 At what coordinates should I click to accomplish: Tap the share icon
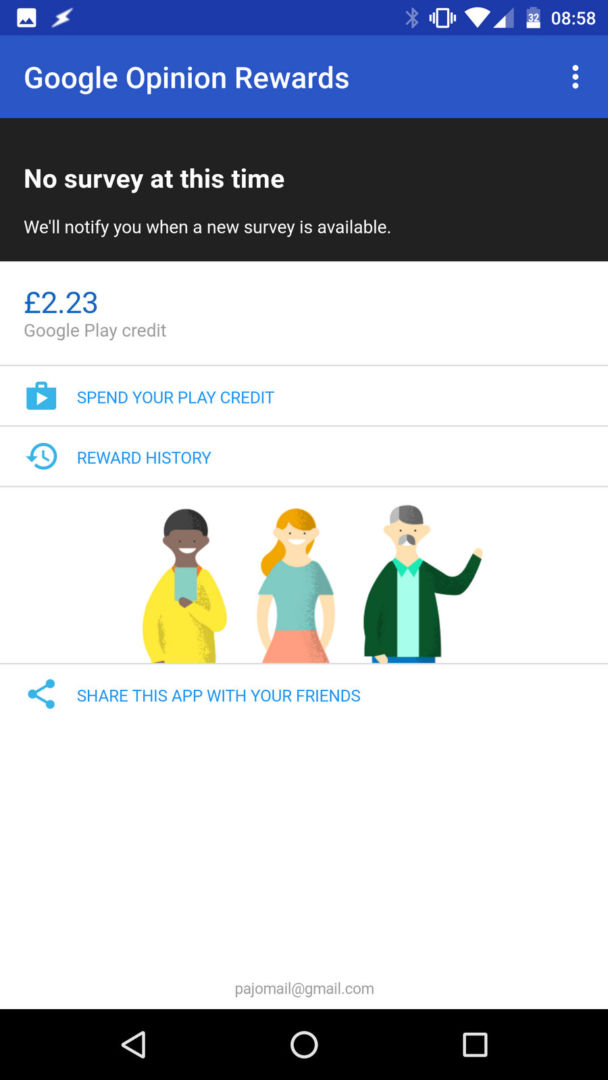pos(41,694)
